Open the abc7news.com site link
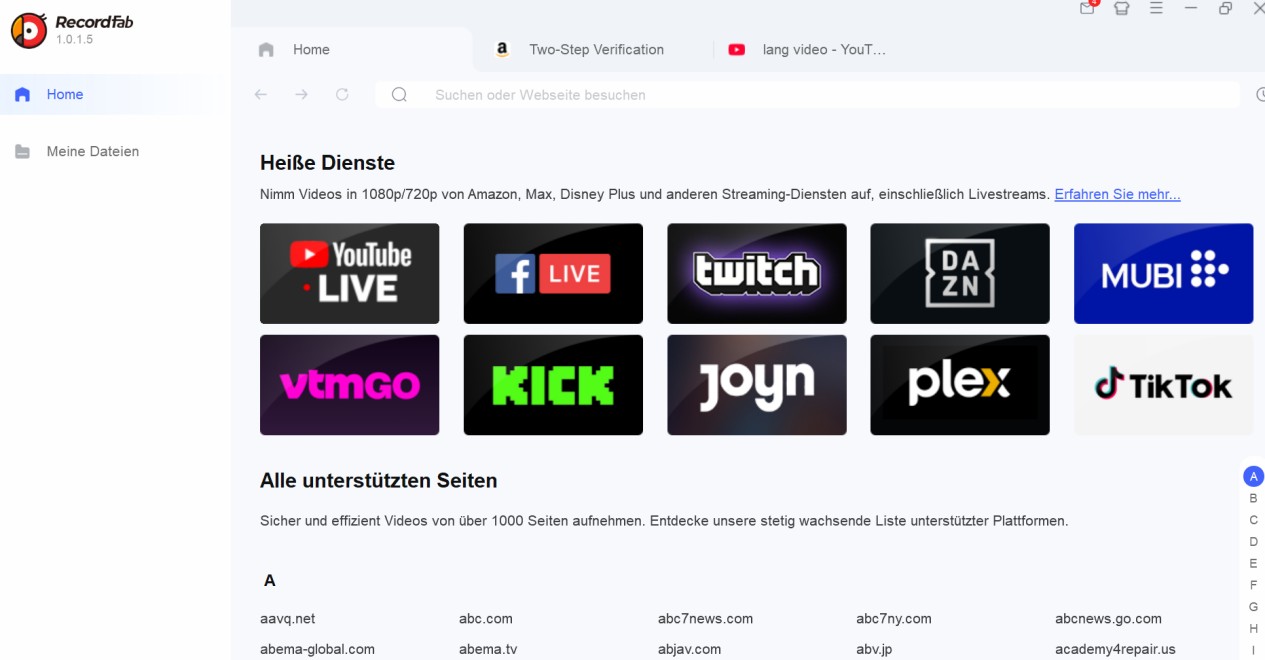 point(705,619)
